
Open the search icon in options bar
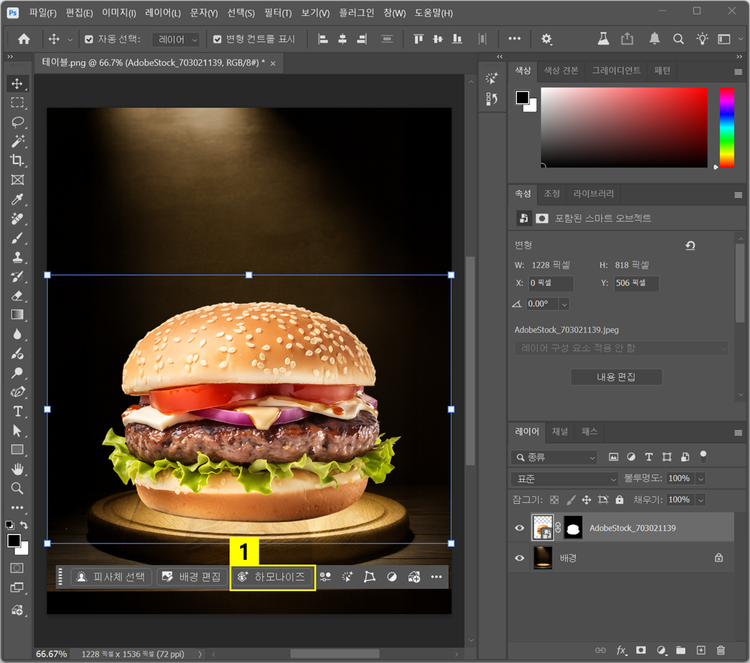(x=678, y=39)
